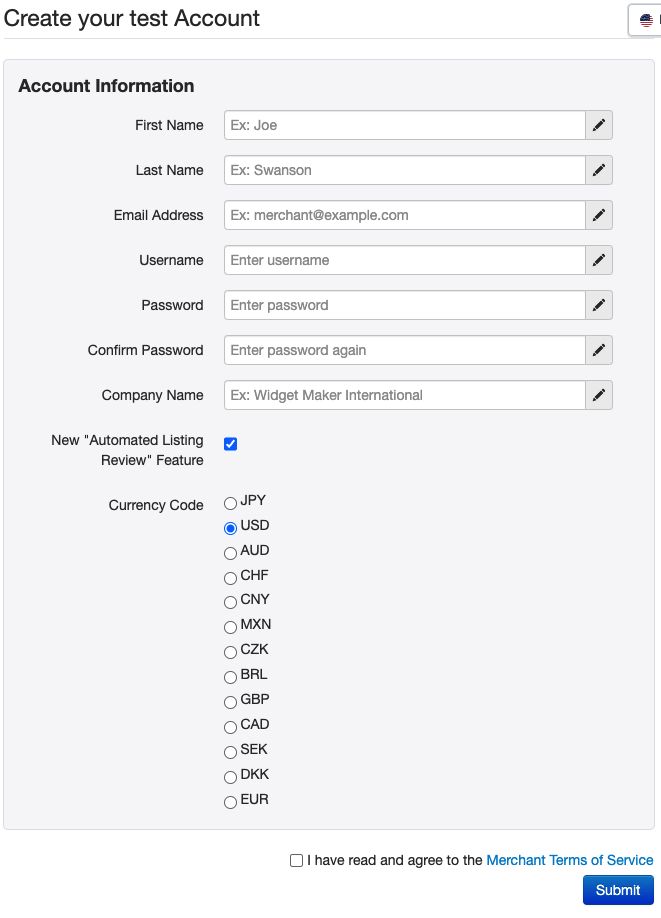Click the edit pencil beside Email Address

[x=598, y=215]
